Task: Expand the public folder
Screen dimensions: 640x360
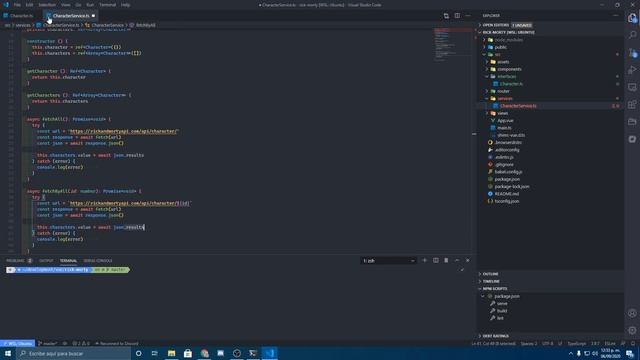Action: pyautogui.click(x=500, y=47)
